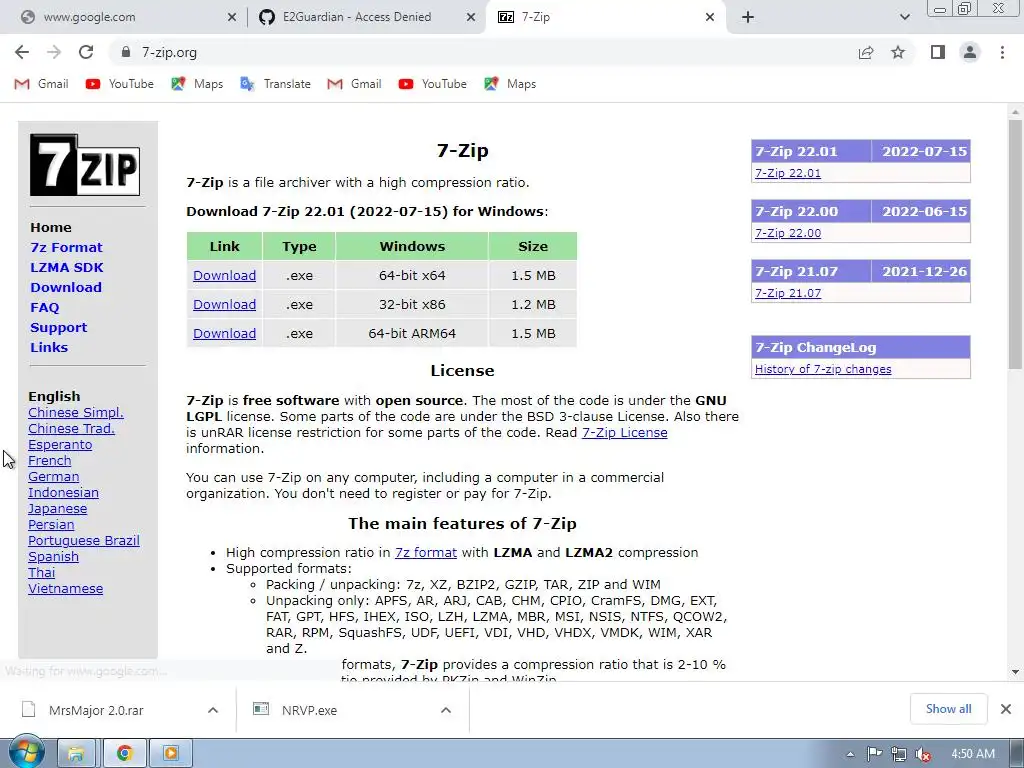1024x768 pixels.
Task: Expand the NRVP.exe download options
Action: [x=446, y=710]
